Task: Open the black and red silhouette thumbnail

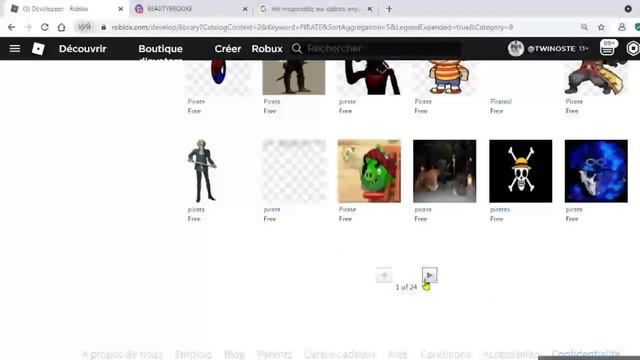Action: point(369,78)
